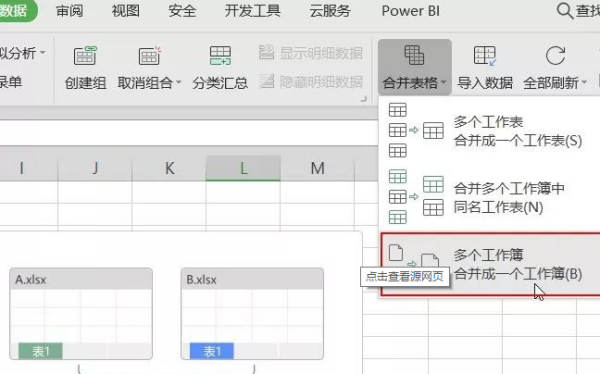Image resolution: width=600 pixels, height=374 pixels.
Task: Select the 安全 tab
Action: click(182, 11)
